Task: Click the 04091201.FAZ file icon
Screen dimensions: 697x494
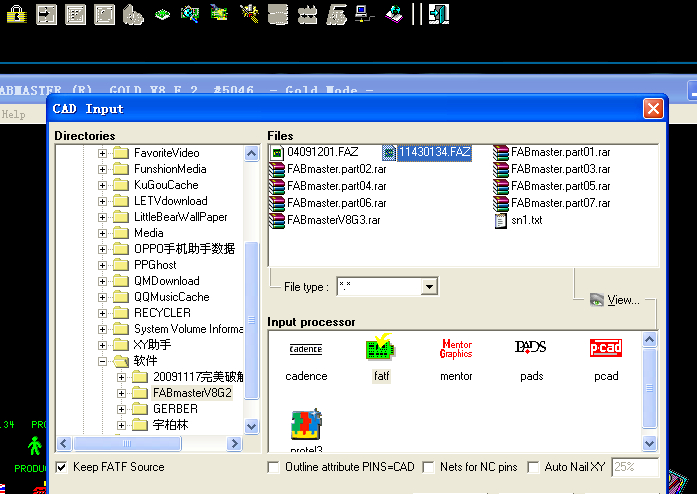Action: tap(277, 153)
